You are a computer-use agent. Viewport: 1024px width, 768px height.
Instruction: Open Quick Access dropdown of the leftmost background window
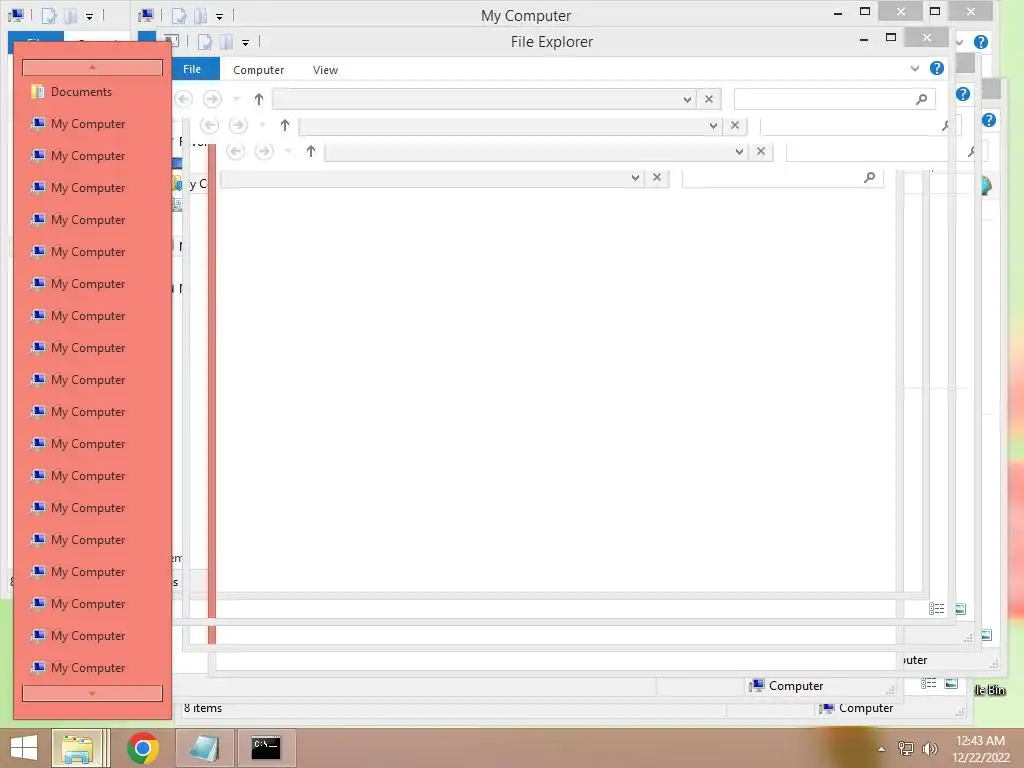pyautogui.click(x=89, y=16)
